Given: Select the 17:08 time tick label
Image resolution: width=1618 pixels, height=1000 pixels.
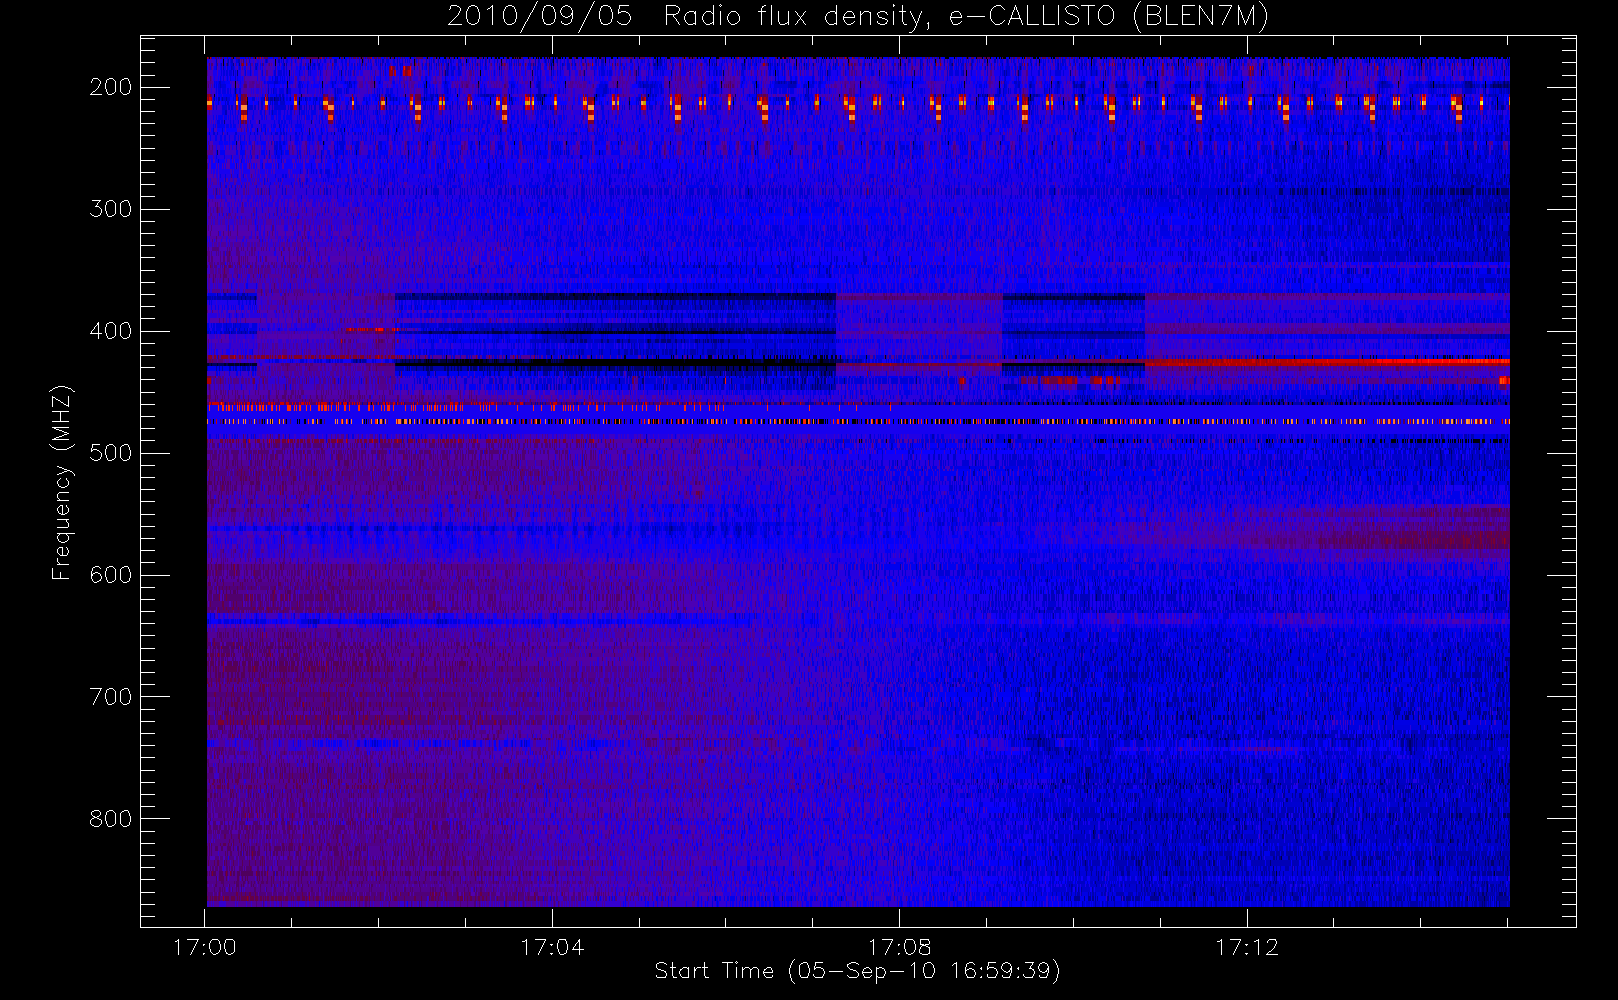Looking at the screenshot, I should pyautogui.click(x=899, y=947).
